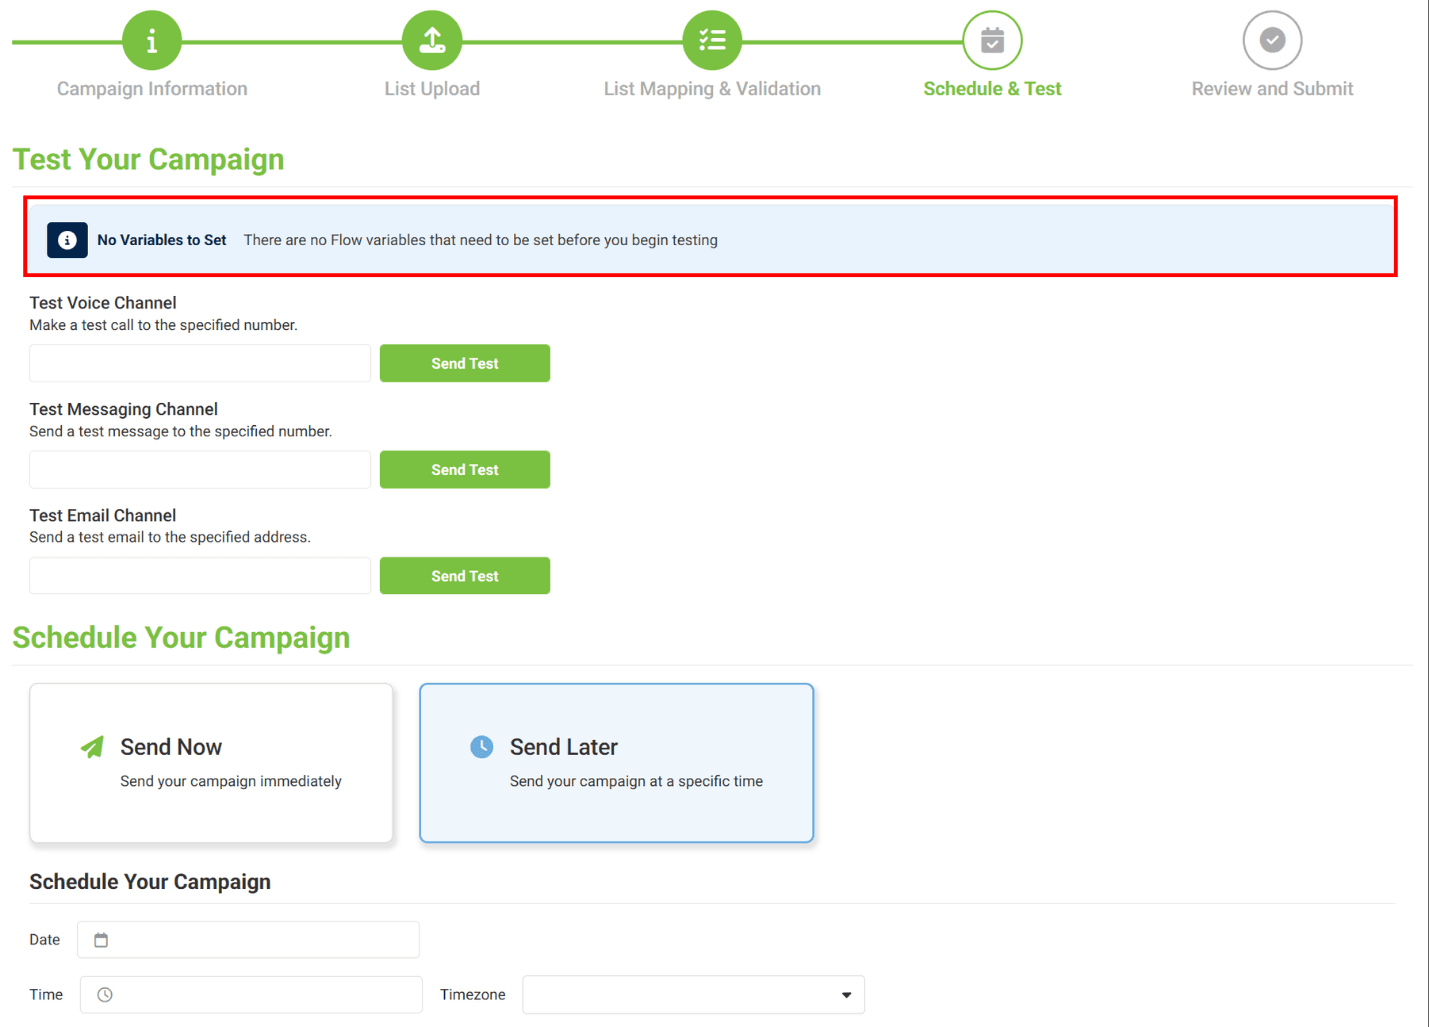Click the Review and Submit step label
1429x1027 pixels.
coord(1272,89)
